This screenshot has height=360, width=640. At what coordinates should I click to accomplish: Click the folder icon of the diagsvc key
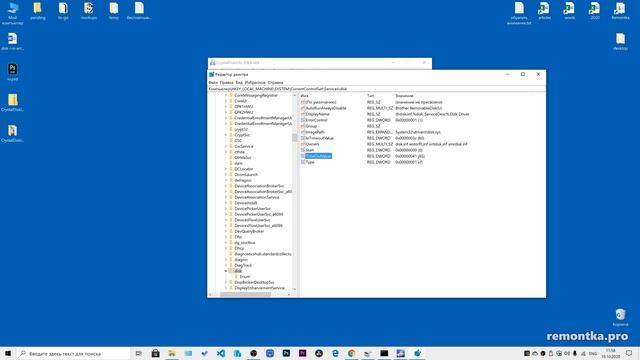[231, 260]
